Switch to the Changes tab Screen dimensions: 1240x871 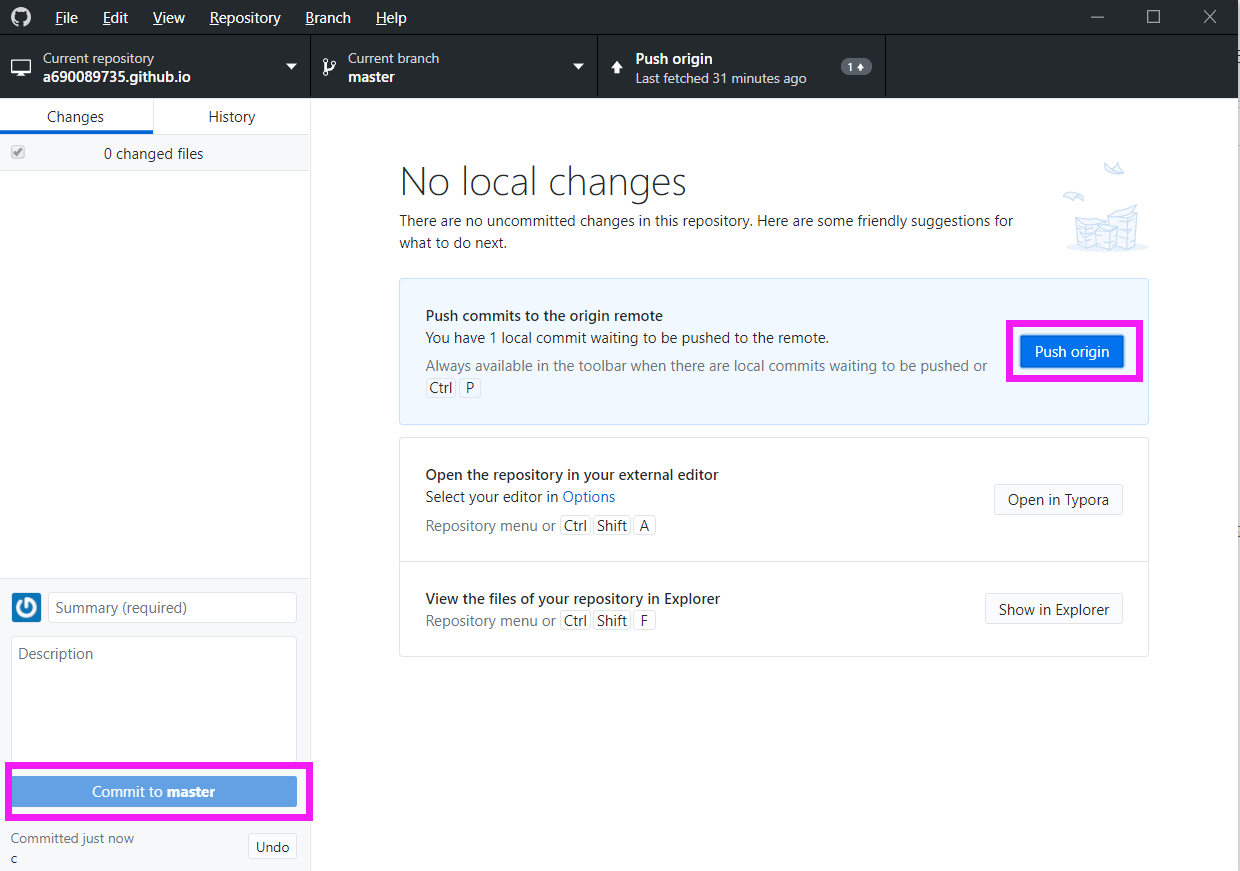[76, 117]
